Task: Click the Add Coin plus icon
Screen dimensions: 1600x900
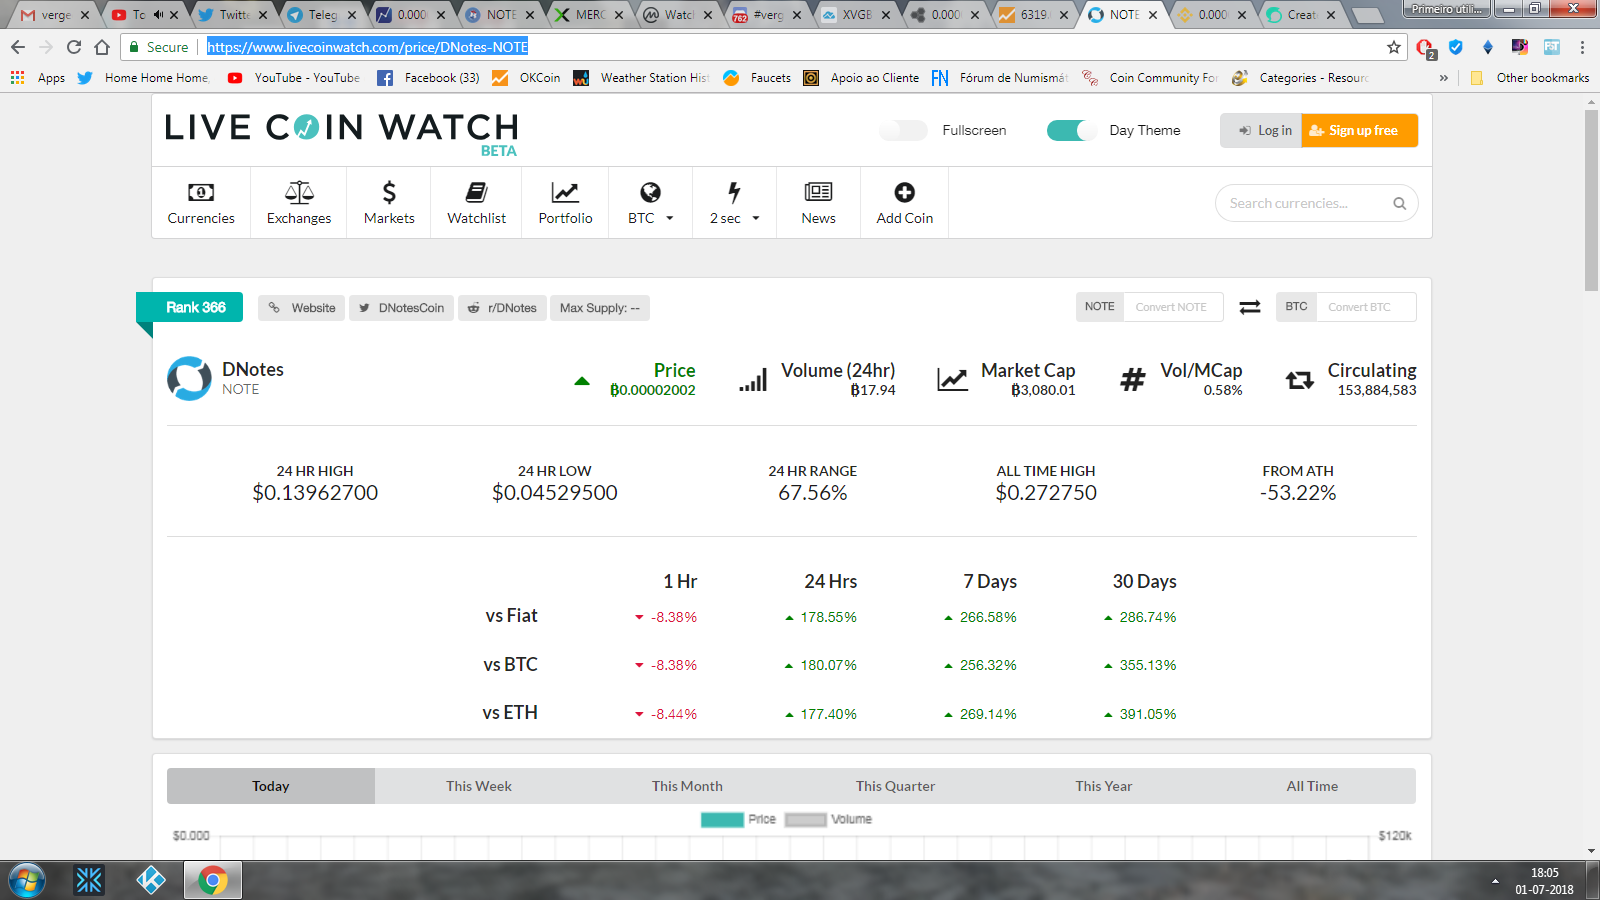Action: click(904, 192)
